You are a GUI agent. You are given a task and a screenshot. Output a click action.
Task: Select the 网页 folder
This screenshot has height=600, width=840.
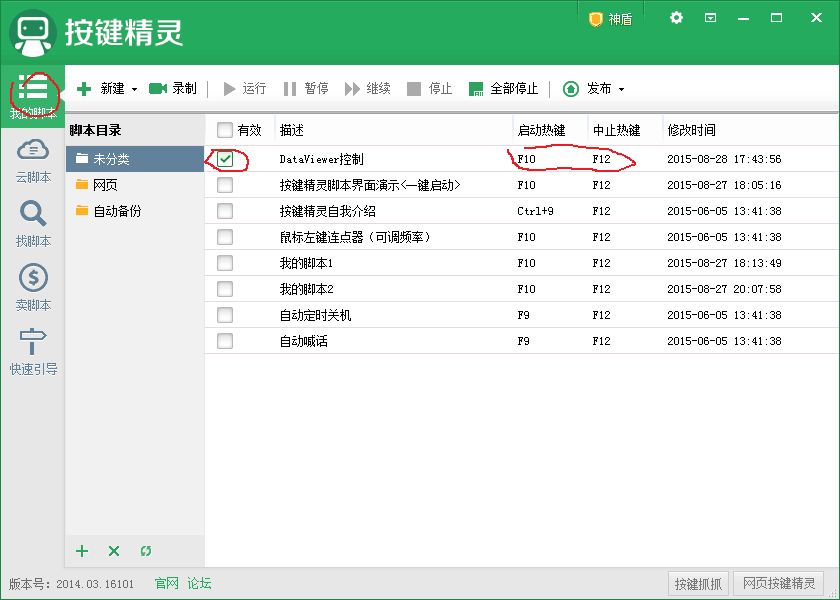[135, 185]
